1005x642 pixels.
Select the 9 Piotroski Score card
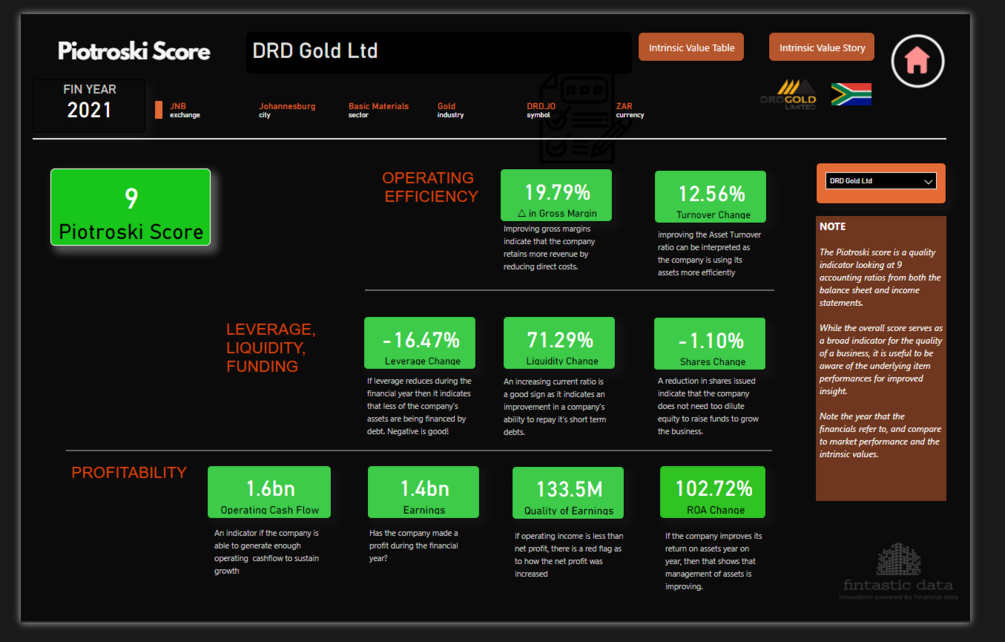[131, 207]
